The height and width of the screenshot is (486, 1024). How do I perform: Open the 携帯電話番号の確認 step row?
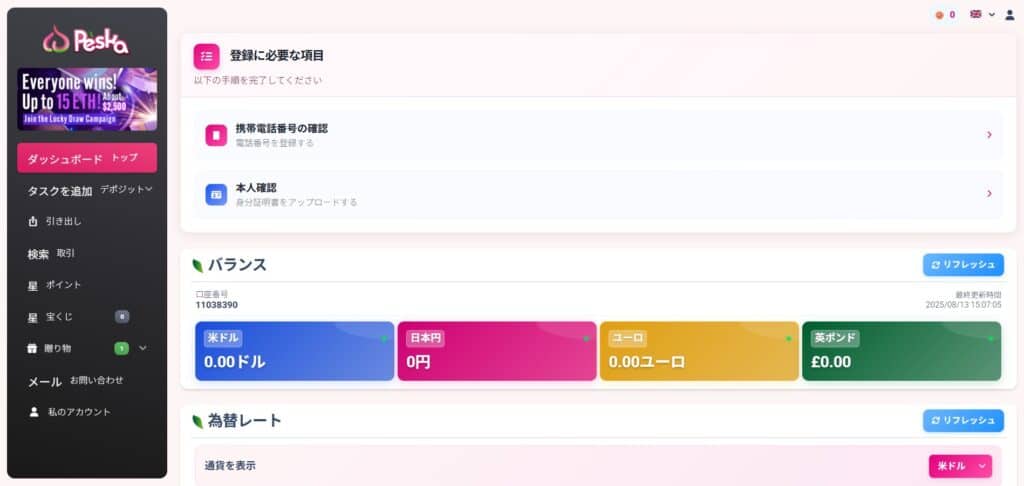(x=598, y=135)
